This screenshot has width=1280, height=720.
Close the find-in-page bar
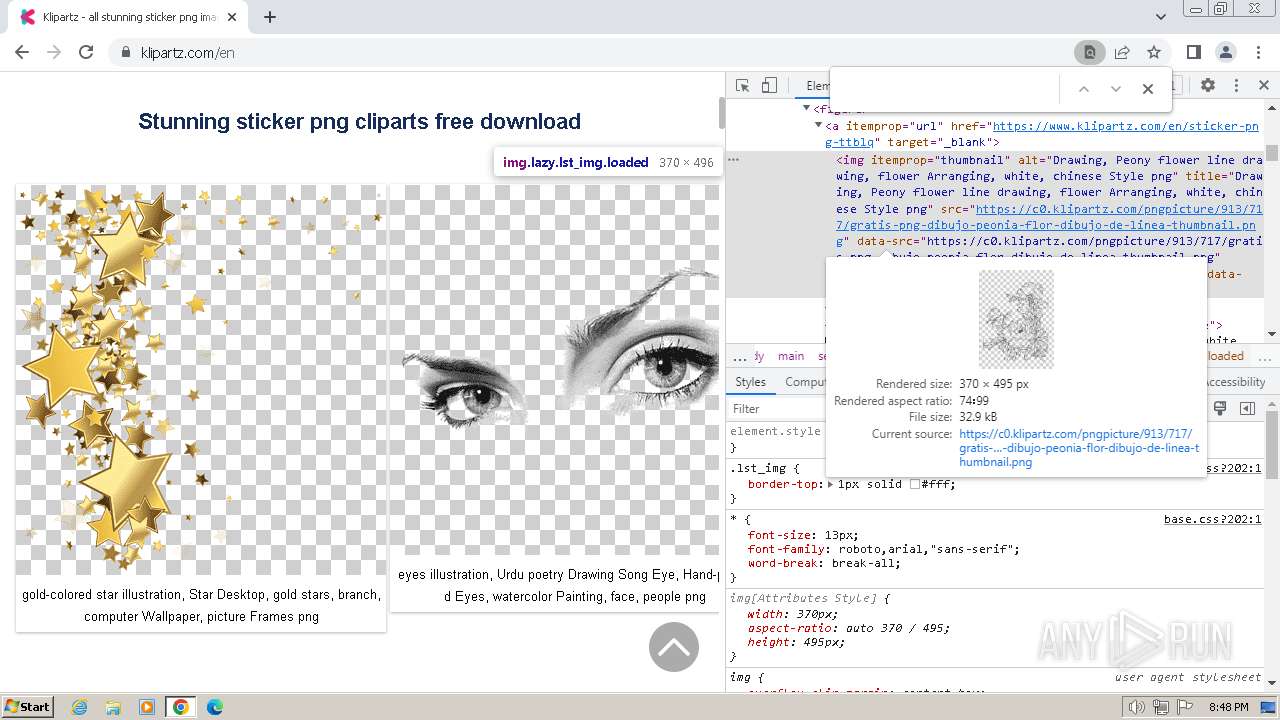click(x=1148, y=89)
